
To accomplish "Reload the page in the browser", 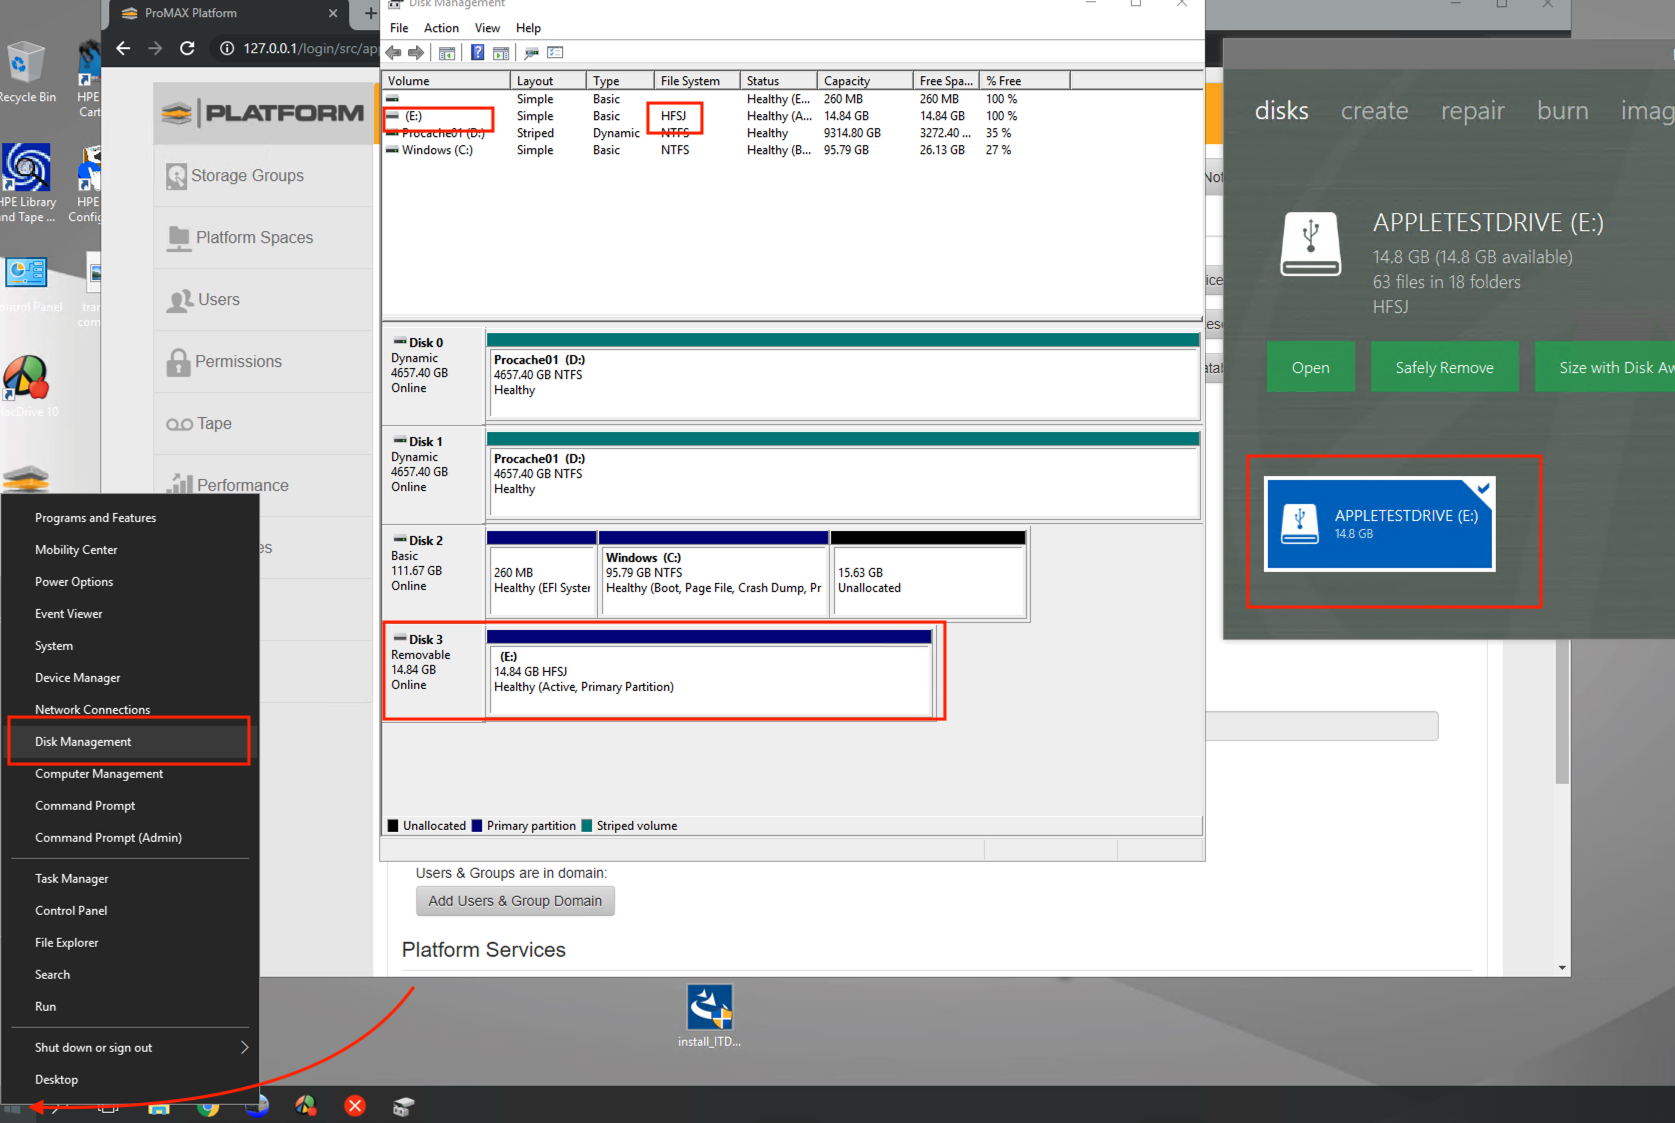I will point(187,48).
